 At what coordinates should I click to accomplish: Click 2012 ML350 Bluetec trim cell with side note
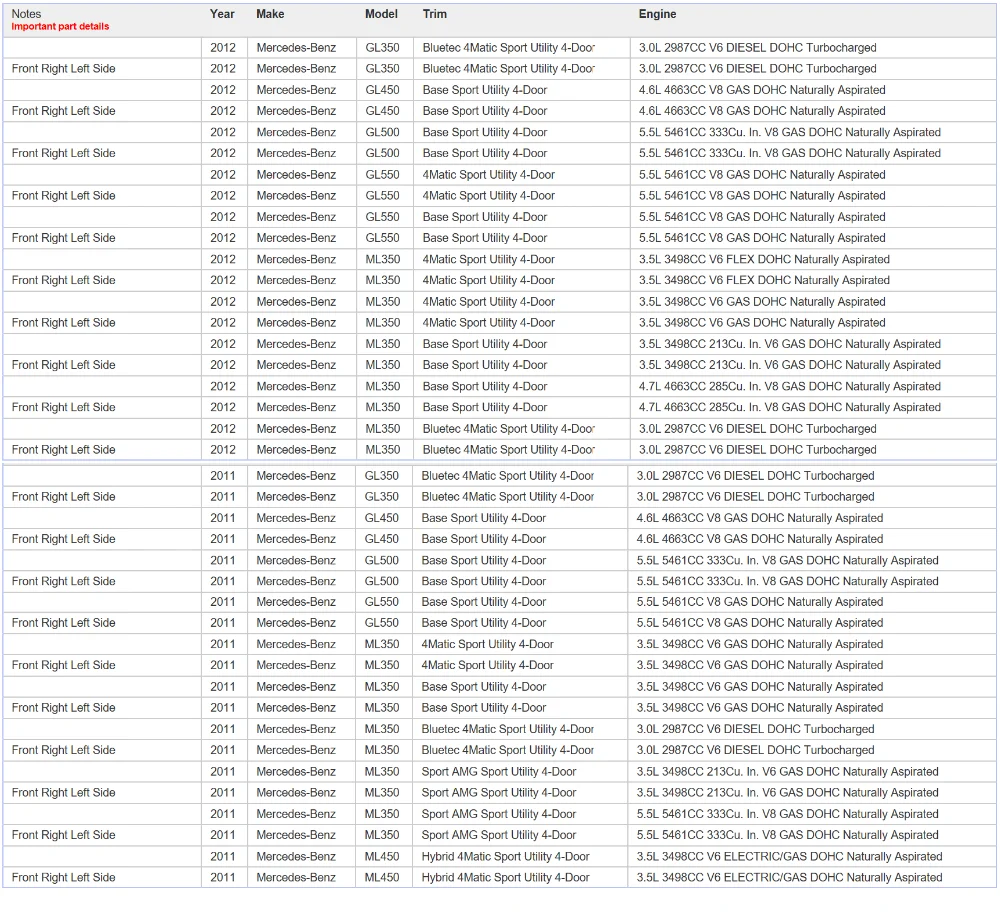[508, 450]
